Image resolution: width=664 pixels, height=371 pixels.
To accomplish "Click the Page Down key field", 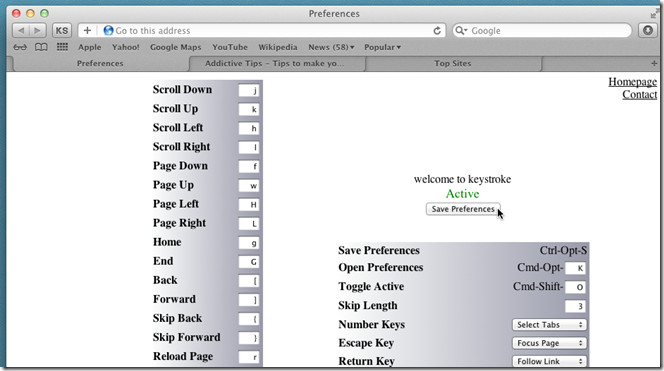I will pos(249,166).
